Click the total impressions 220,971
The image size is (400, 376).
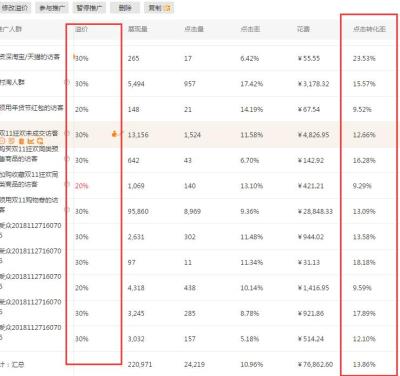pyautogui.click(x=140, y=364)
